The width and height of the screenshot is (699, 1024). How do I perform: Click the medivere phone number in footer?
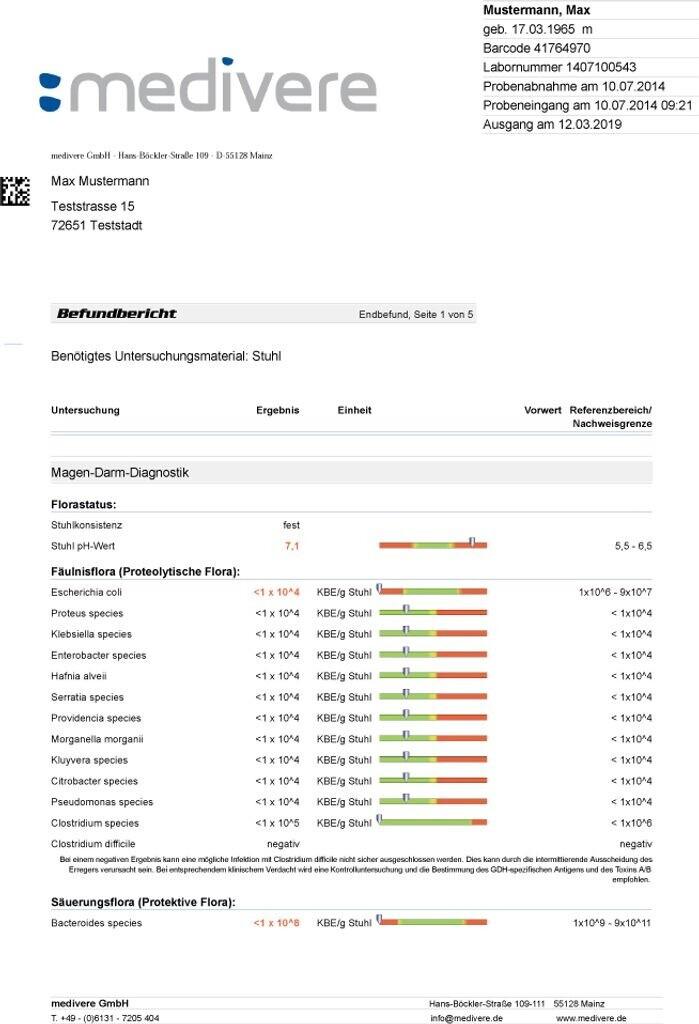[x=105, y=1018]
